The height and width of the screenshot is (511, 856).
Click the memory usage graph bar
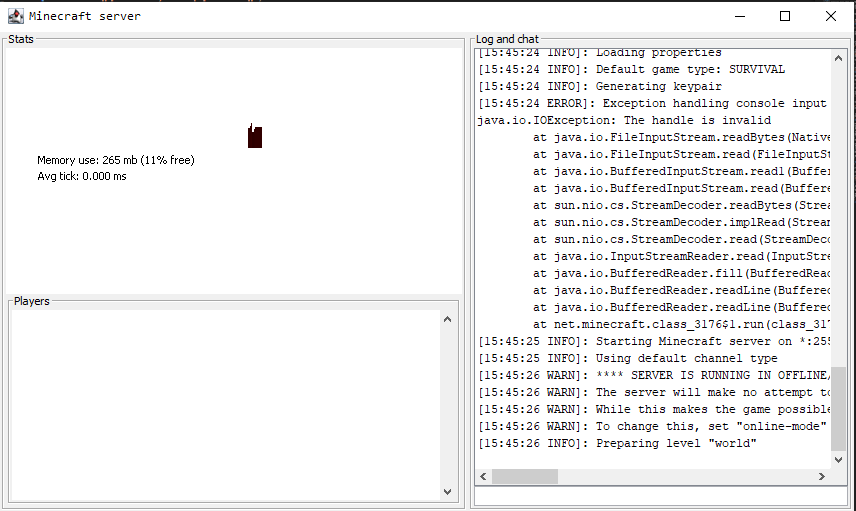(x=254, y=135)
